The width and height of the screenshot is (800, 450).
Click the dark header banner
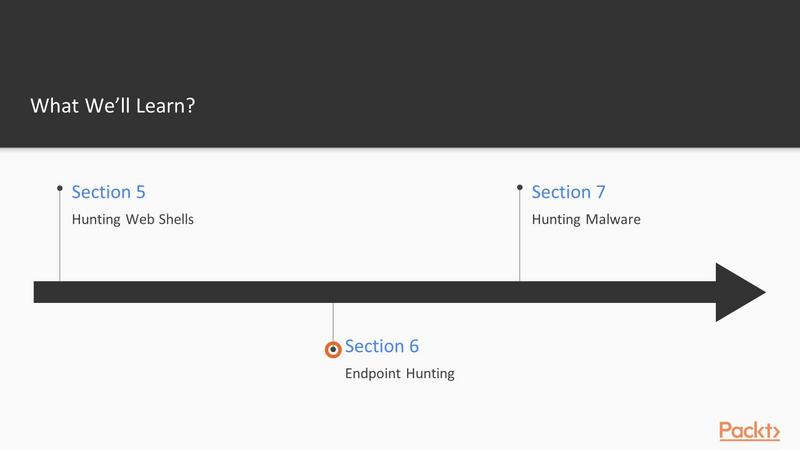pyautogui.click(x=400, y=73)
